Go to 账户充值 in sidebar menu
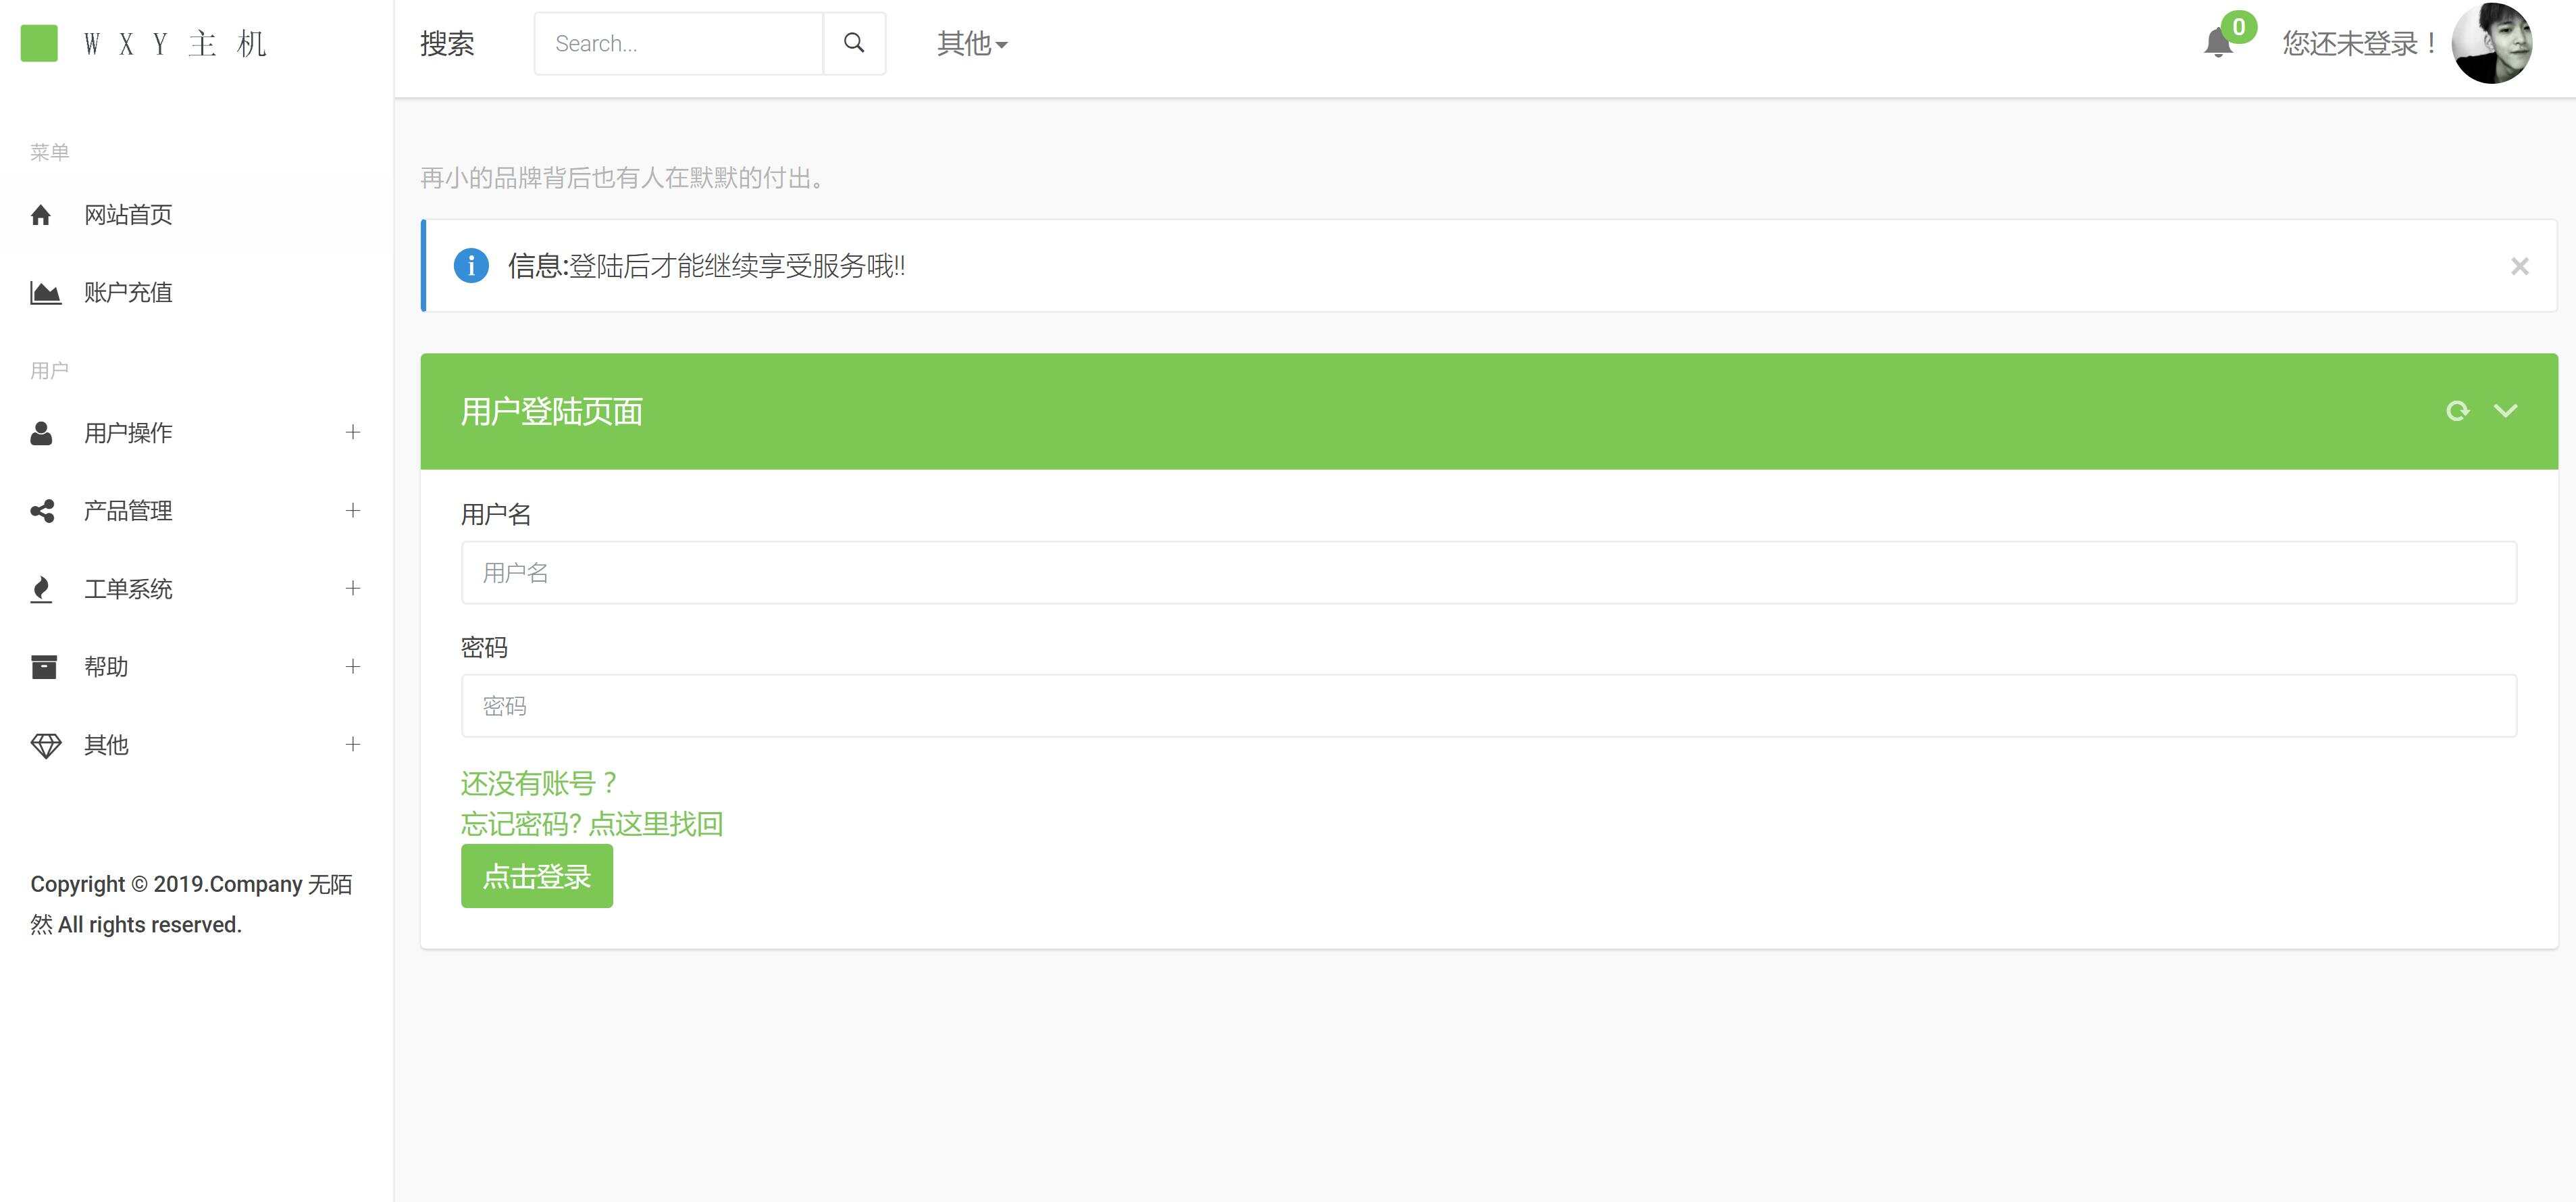The width and height of the screenshot is (2576, 1202). click(x=128, y=293)
